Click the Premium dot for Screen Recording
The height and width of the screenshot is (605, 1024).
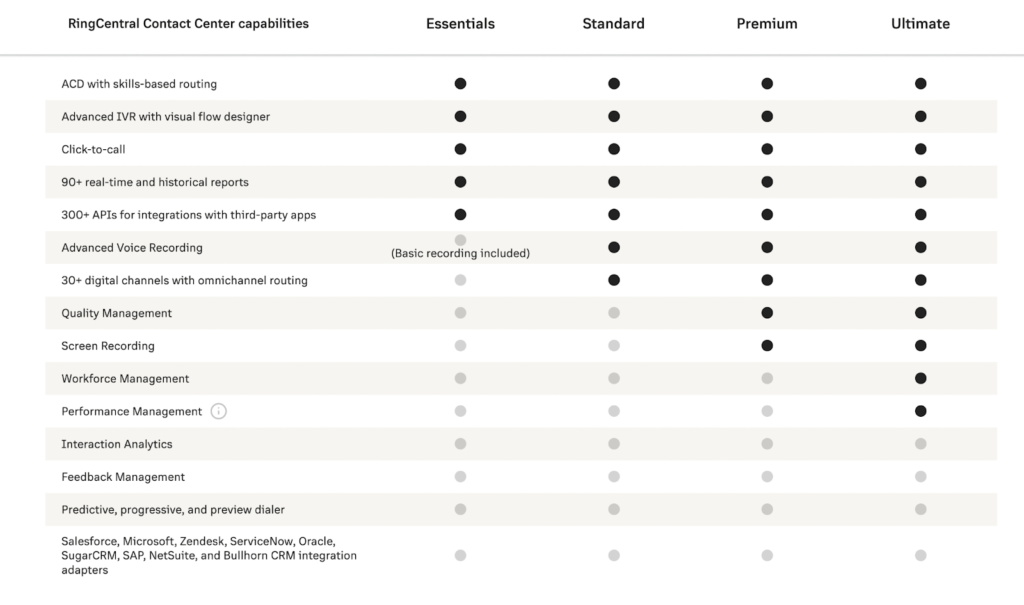coord(767,346)
